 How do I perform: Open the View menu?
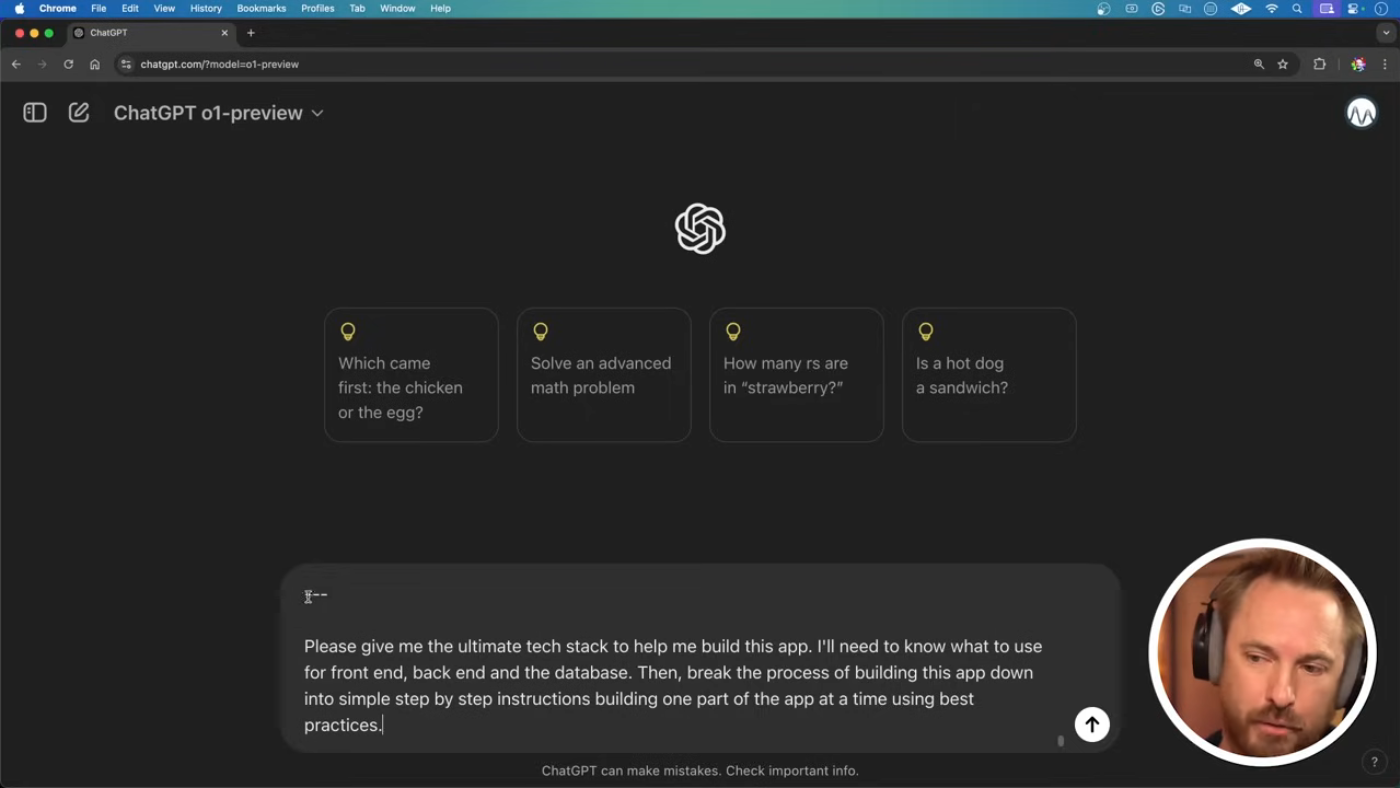(x=164, y=8)
